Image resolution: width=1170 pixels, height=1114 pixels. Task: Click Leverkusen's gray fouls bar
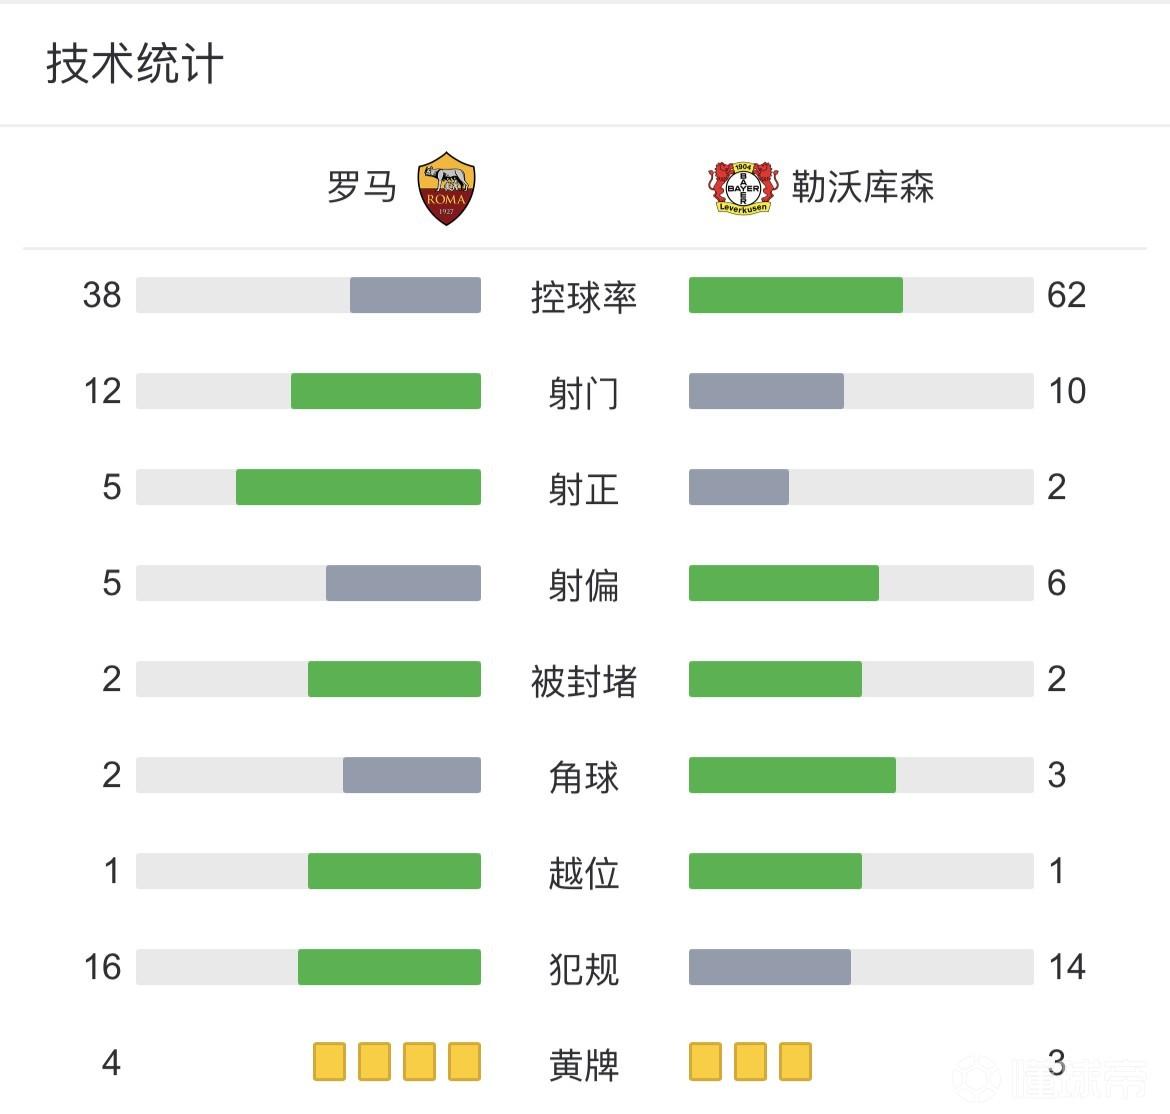pyautogui.click(x=770, y=967)
